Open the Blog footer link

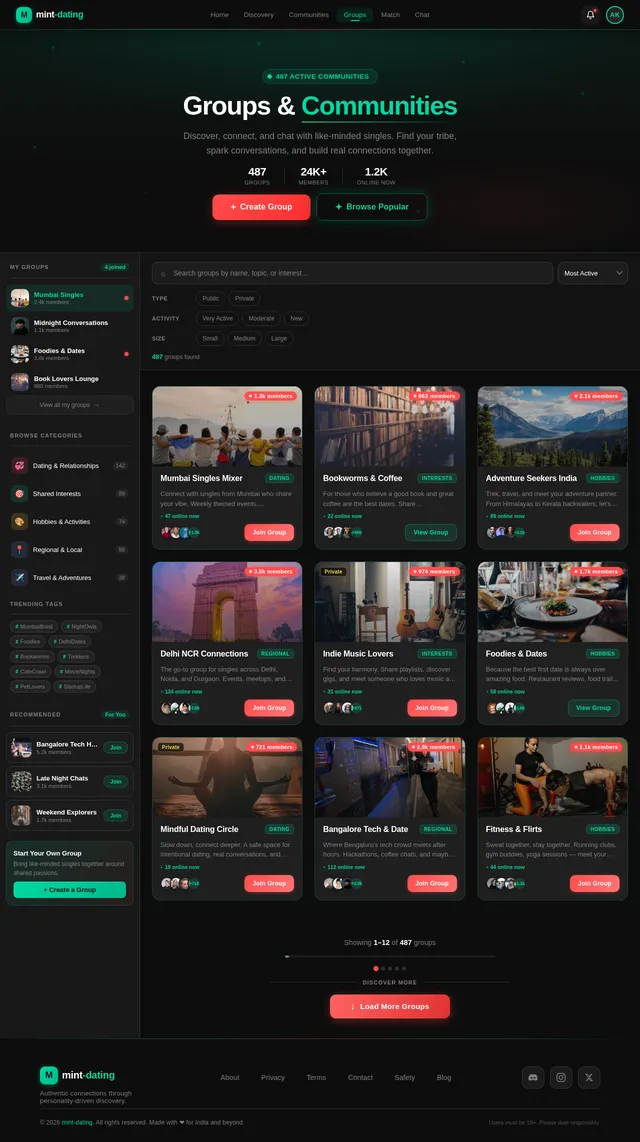[x=444, y=1077]
